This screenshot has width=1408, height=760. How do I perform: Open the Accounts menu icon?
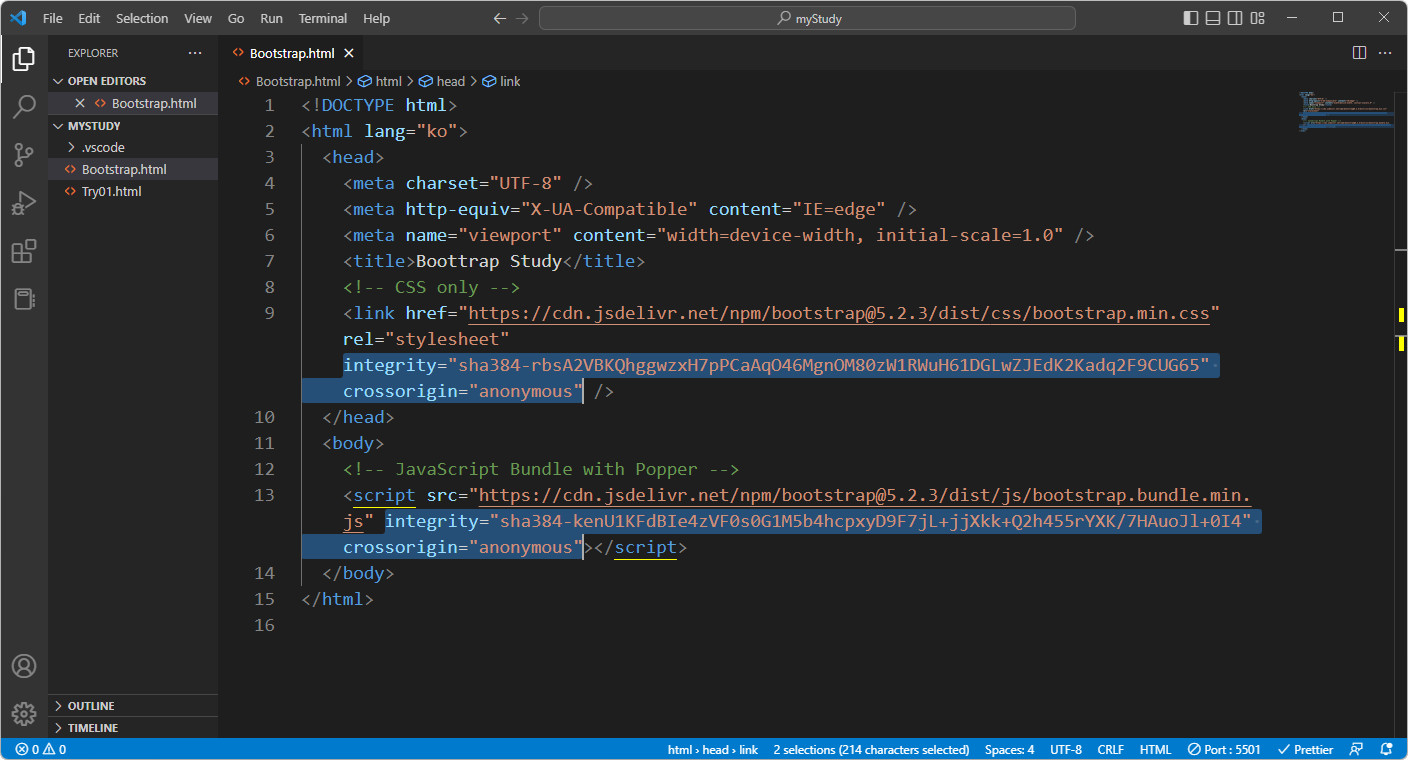[24, 666]
